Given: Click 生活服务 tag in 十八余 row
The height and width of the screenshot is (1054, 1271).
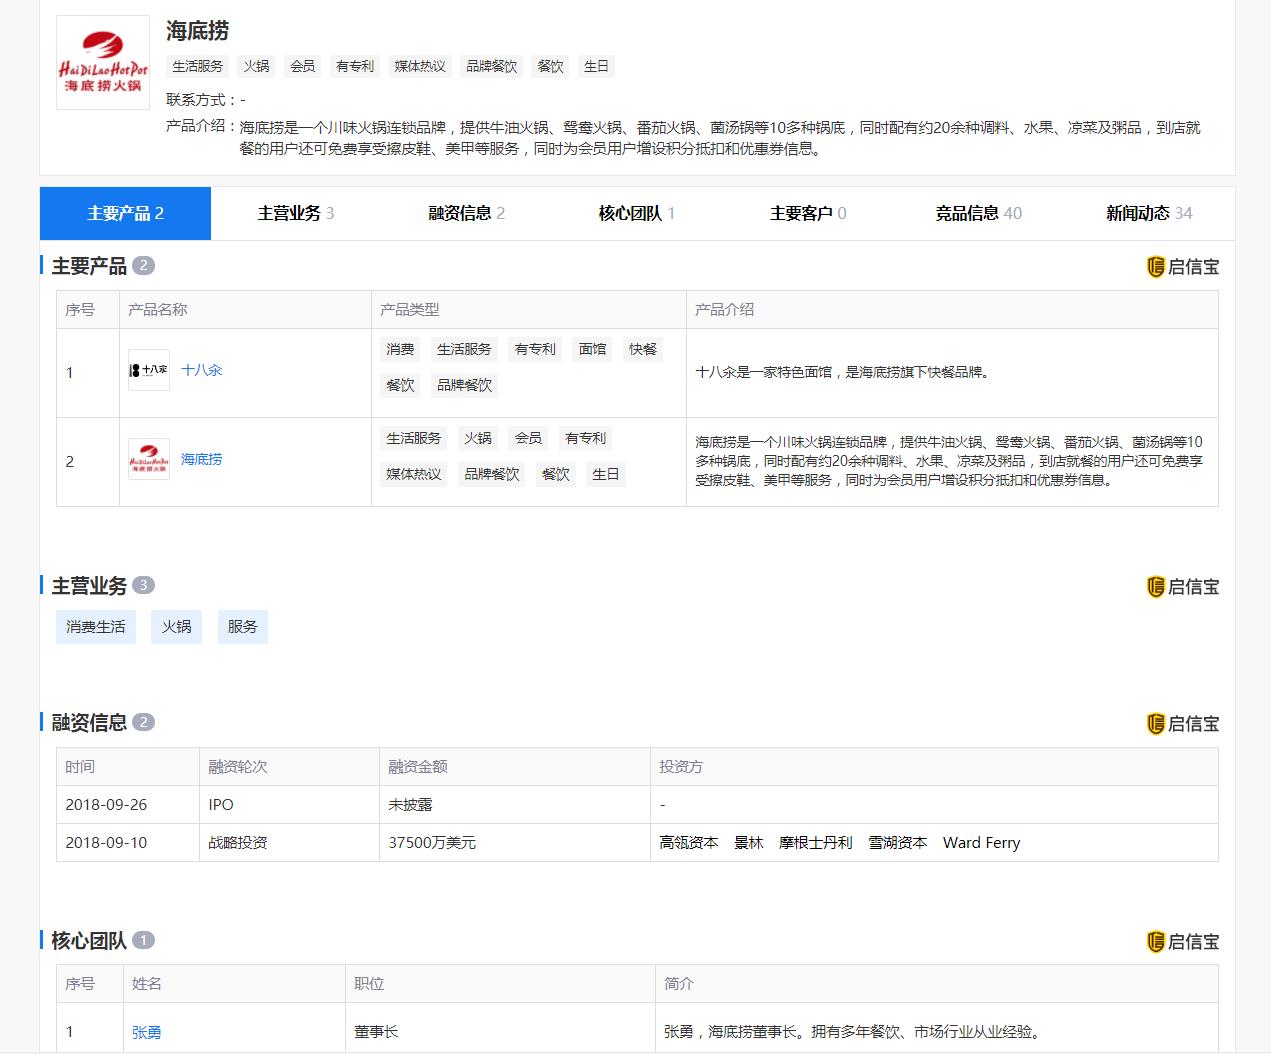Looking at the screenshot, I should pyautogui.click(x=464, y=349).
